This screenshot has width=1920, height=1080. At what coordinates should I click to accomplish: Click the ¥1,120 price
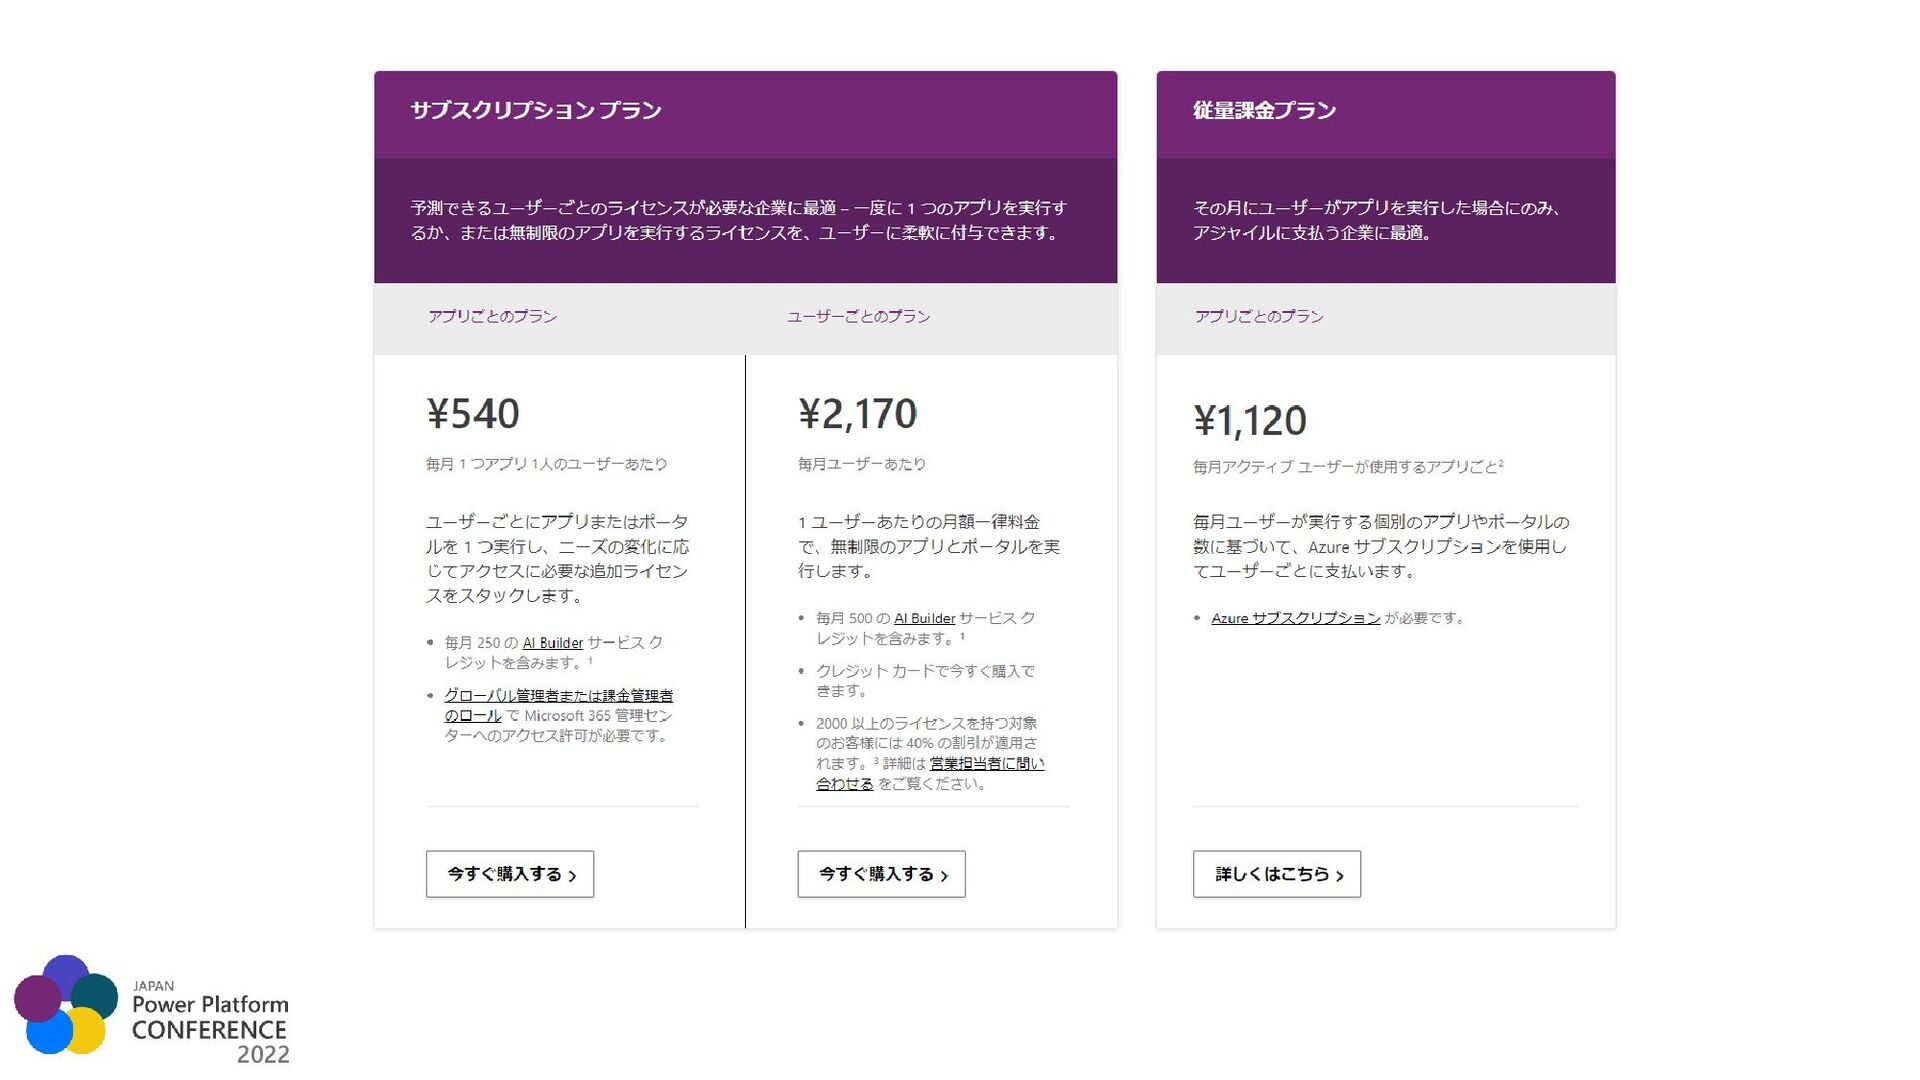[x=1249, y=421]
